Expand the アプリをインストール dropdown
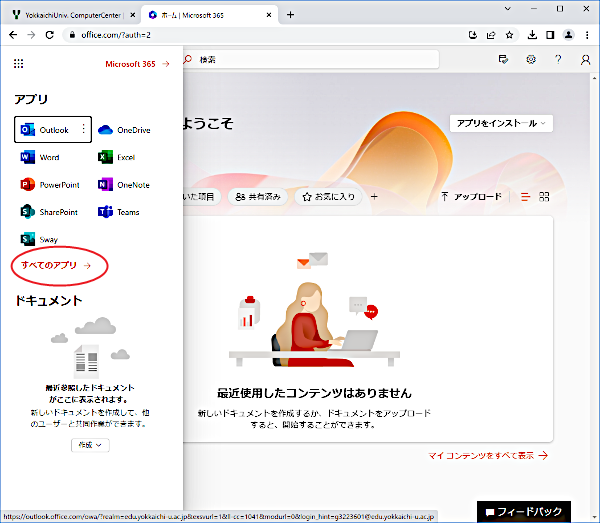This screenshot has width=600, height=523. coord(501,123)
